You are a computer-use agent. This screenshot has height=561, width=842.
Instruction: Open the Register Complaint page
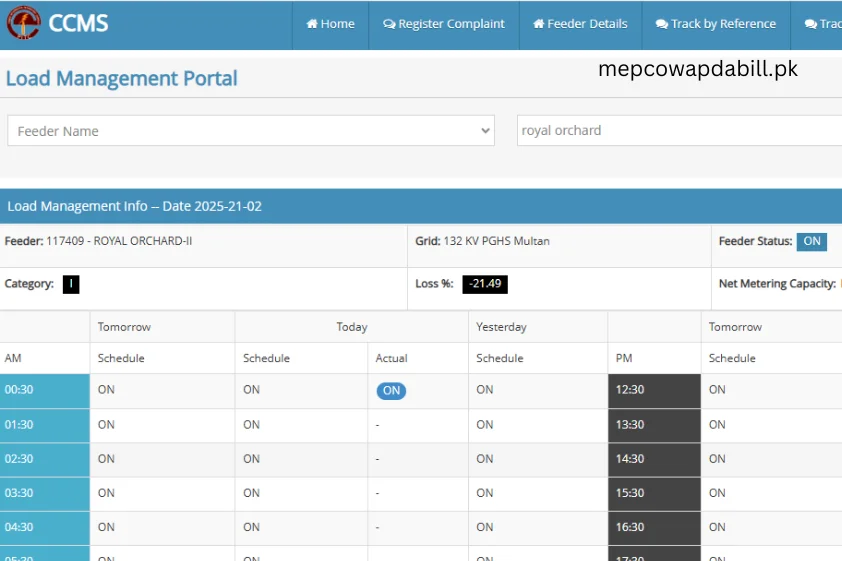click(x=444, y=24)
